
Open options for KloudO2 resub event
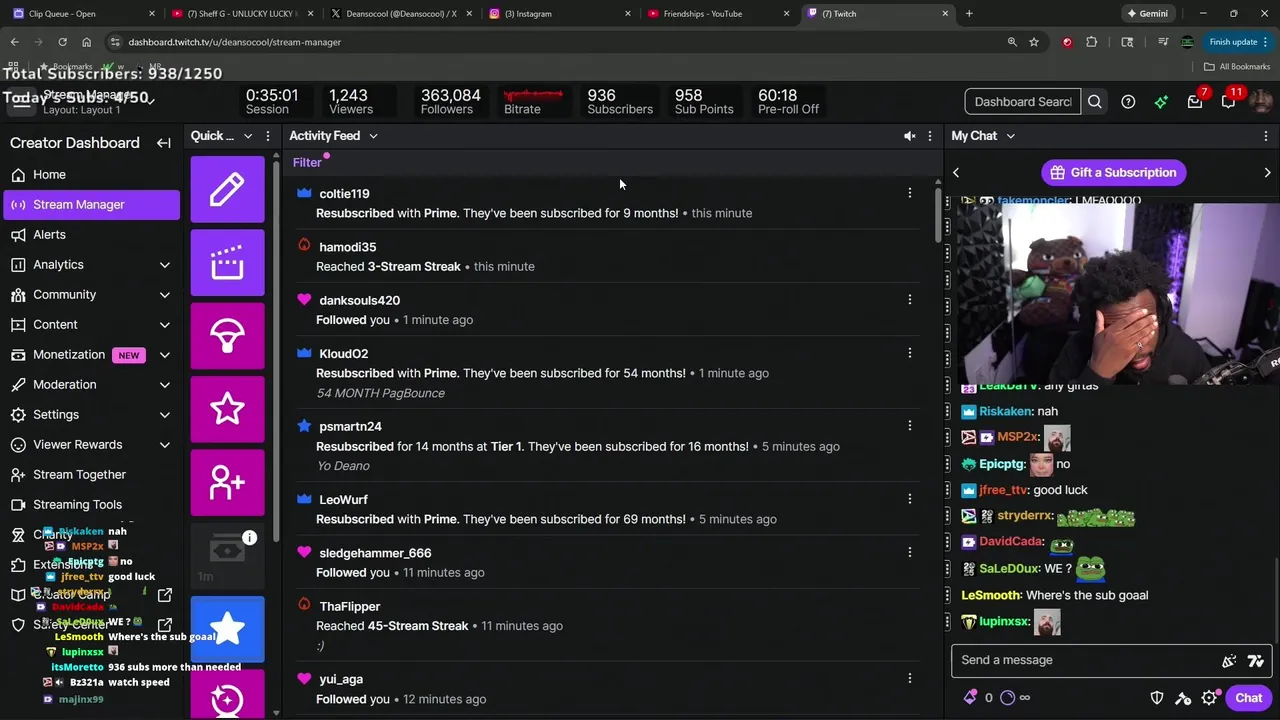click(909, 353)
